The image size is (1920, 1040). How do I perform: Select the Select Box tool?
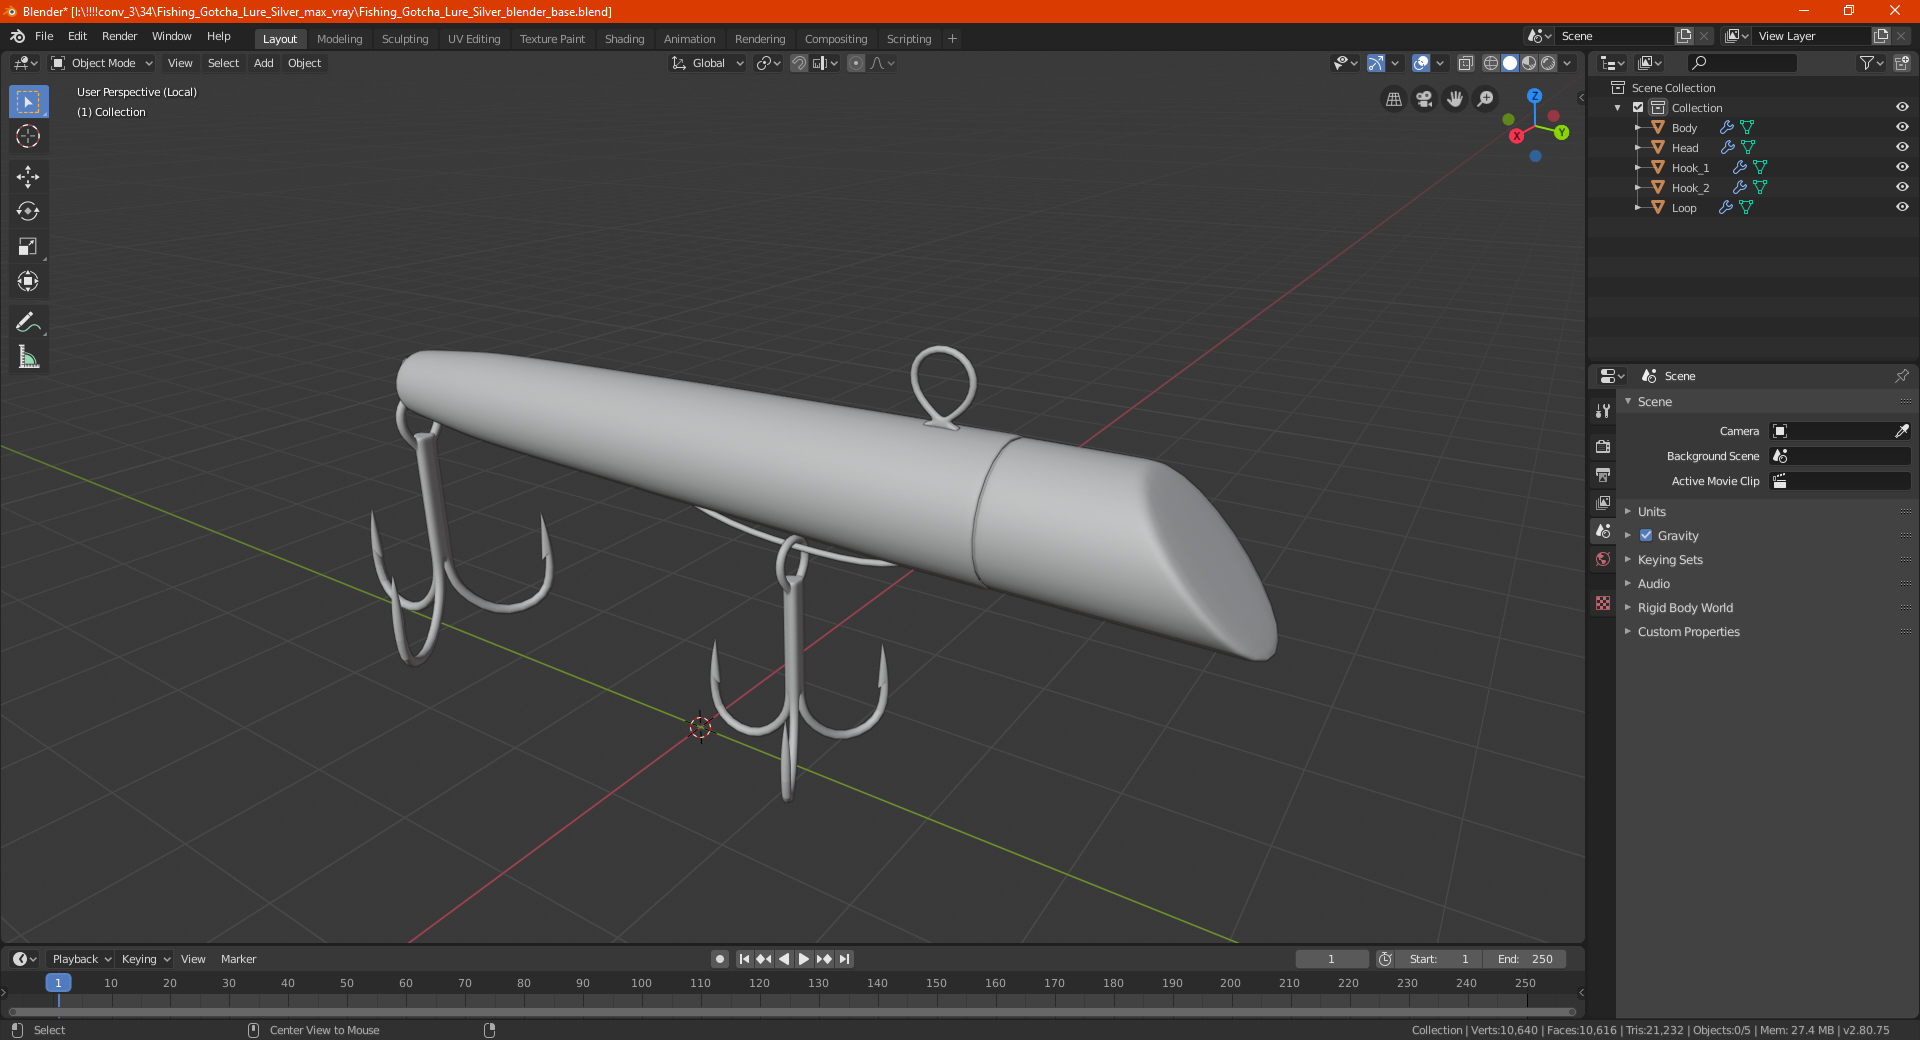coord(28,102)
